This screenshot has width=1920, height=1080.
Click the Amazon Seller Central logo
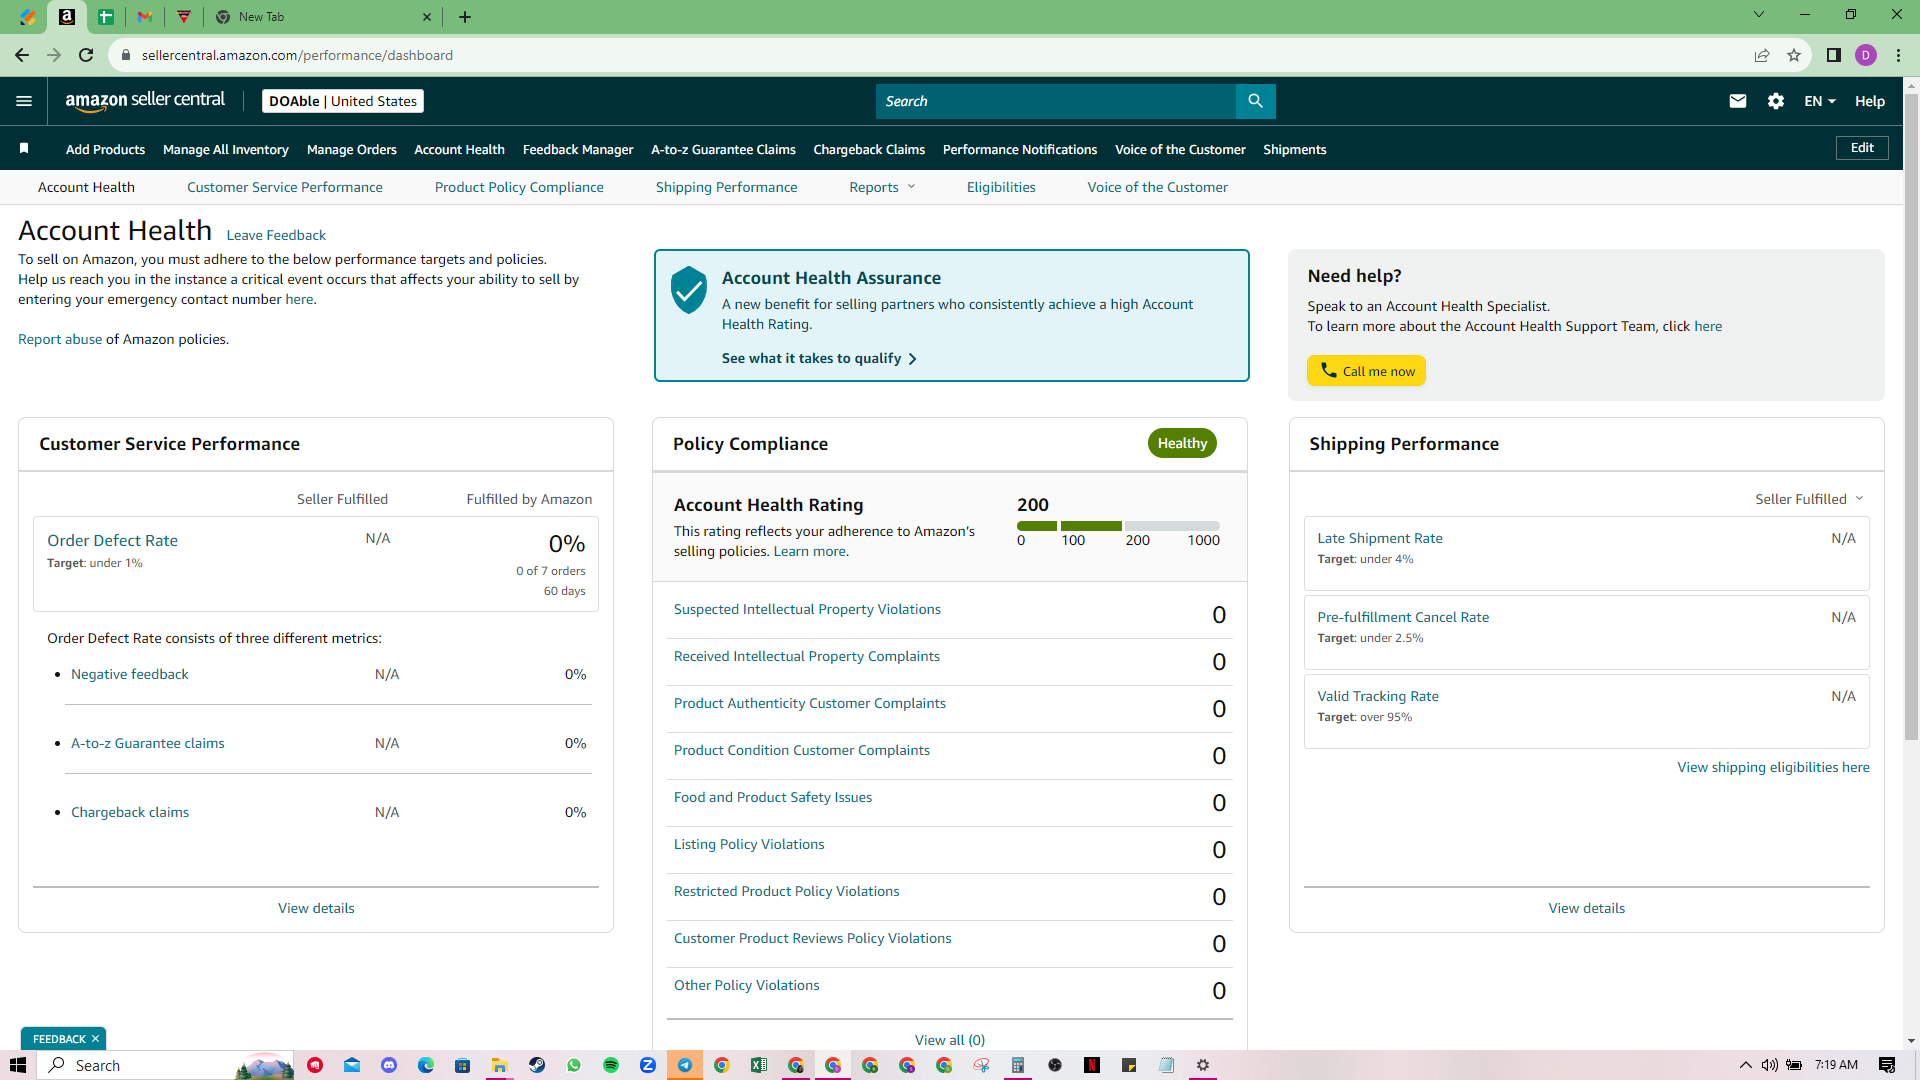[x=145, y=101]
